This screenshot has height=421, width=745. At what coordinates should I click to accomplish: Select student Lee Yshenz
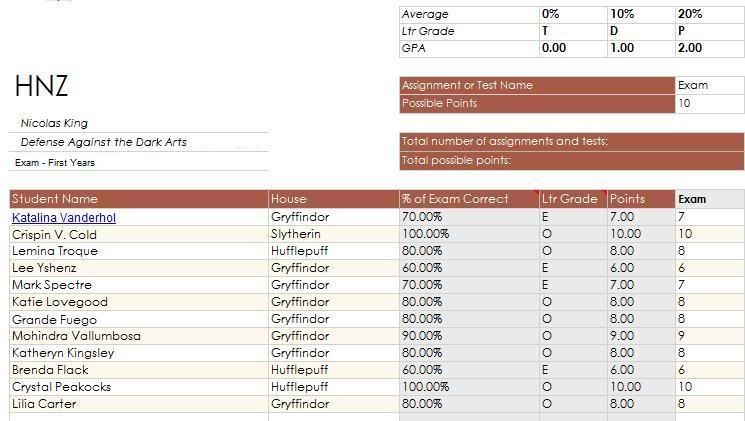point(139,268)
